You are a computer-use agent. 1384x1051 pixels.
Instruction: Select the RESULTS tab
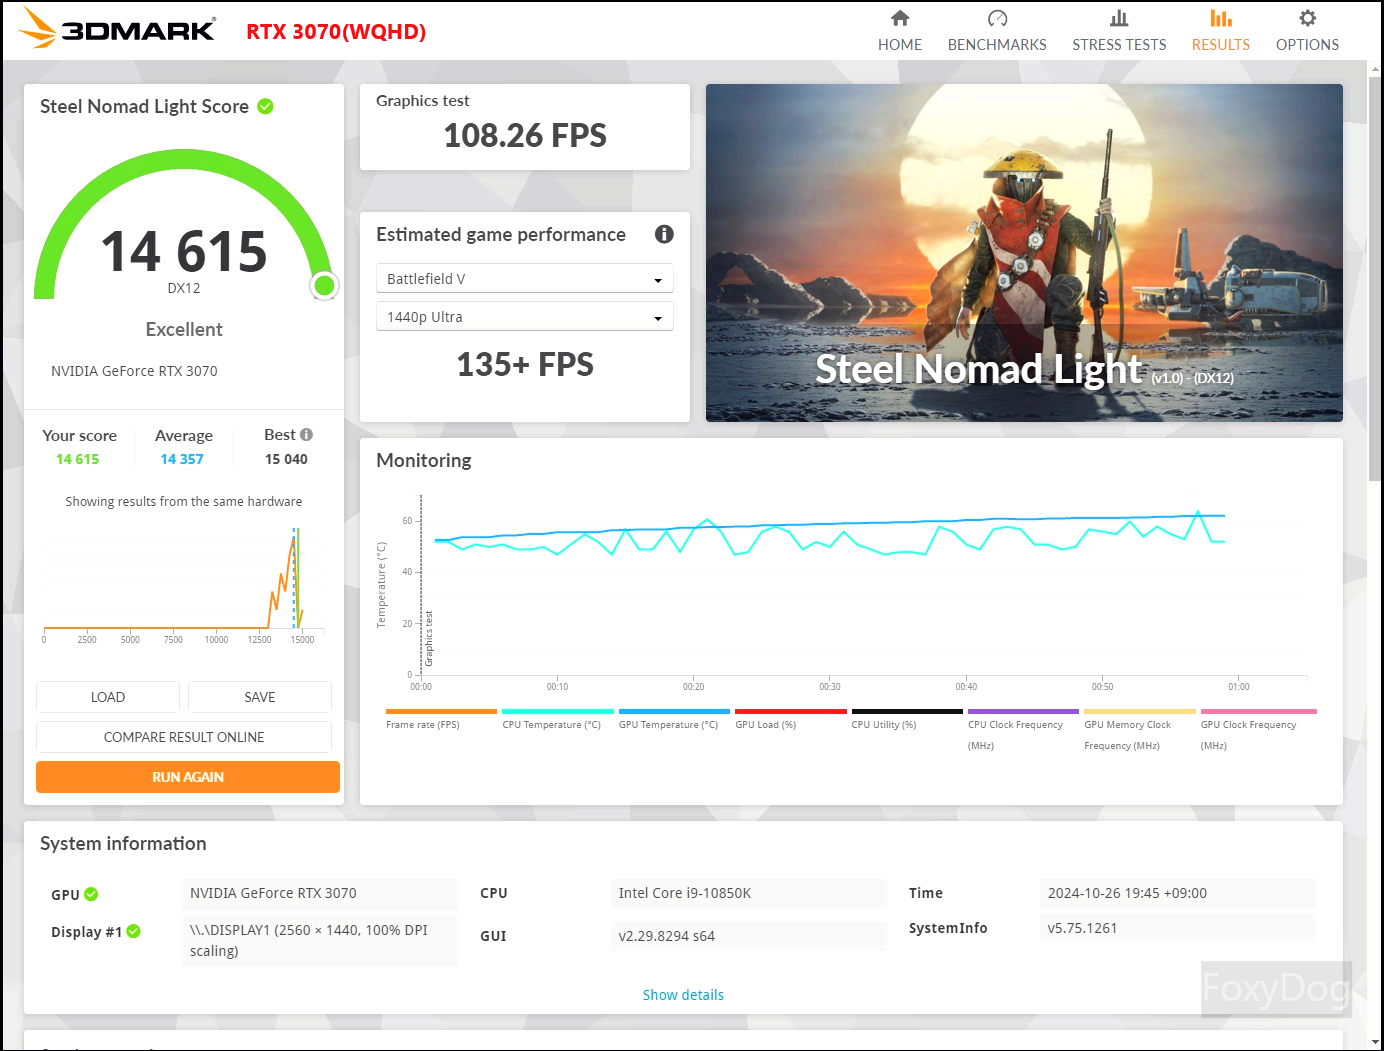(1220, 31)
